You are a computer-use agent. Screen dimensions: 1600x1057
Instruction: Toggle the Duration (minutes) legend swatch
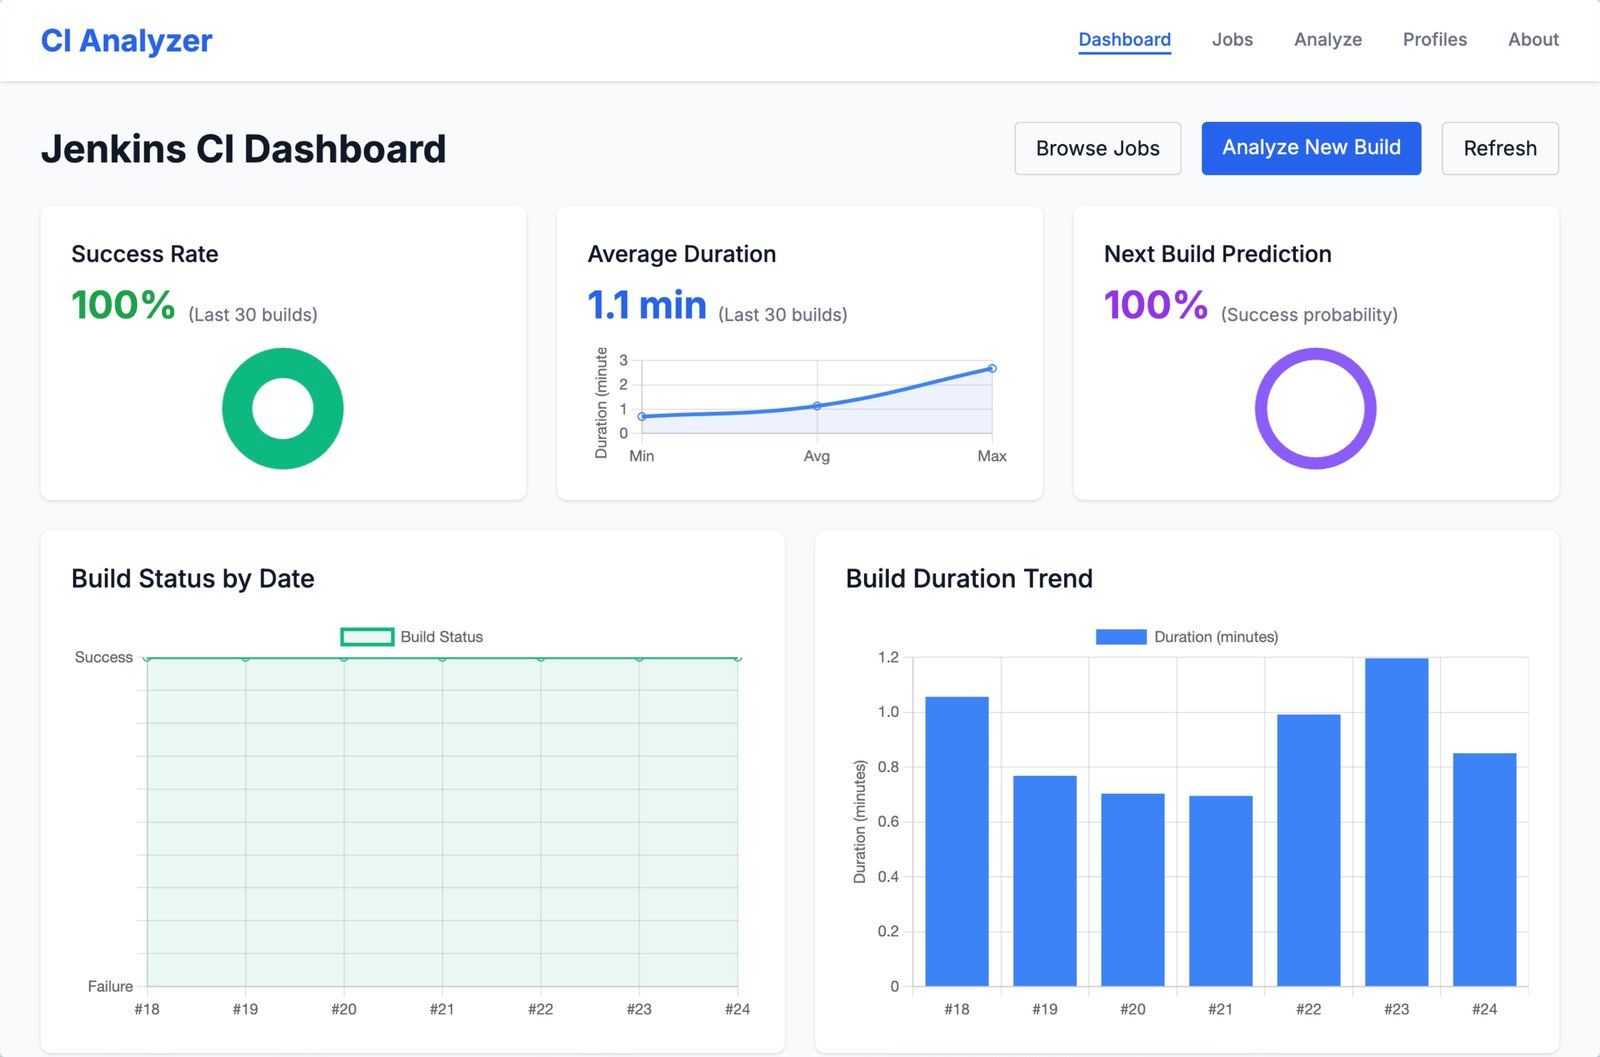(x=1121, y=637)
